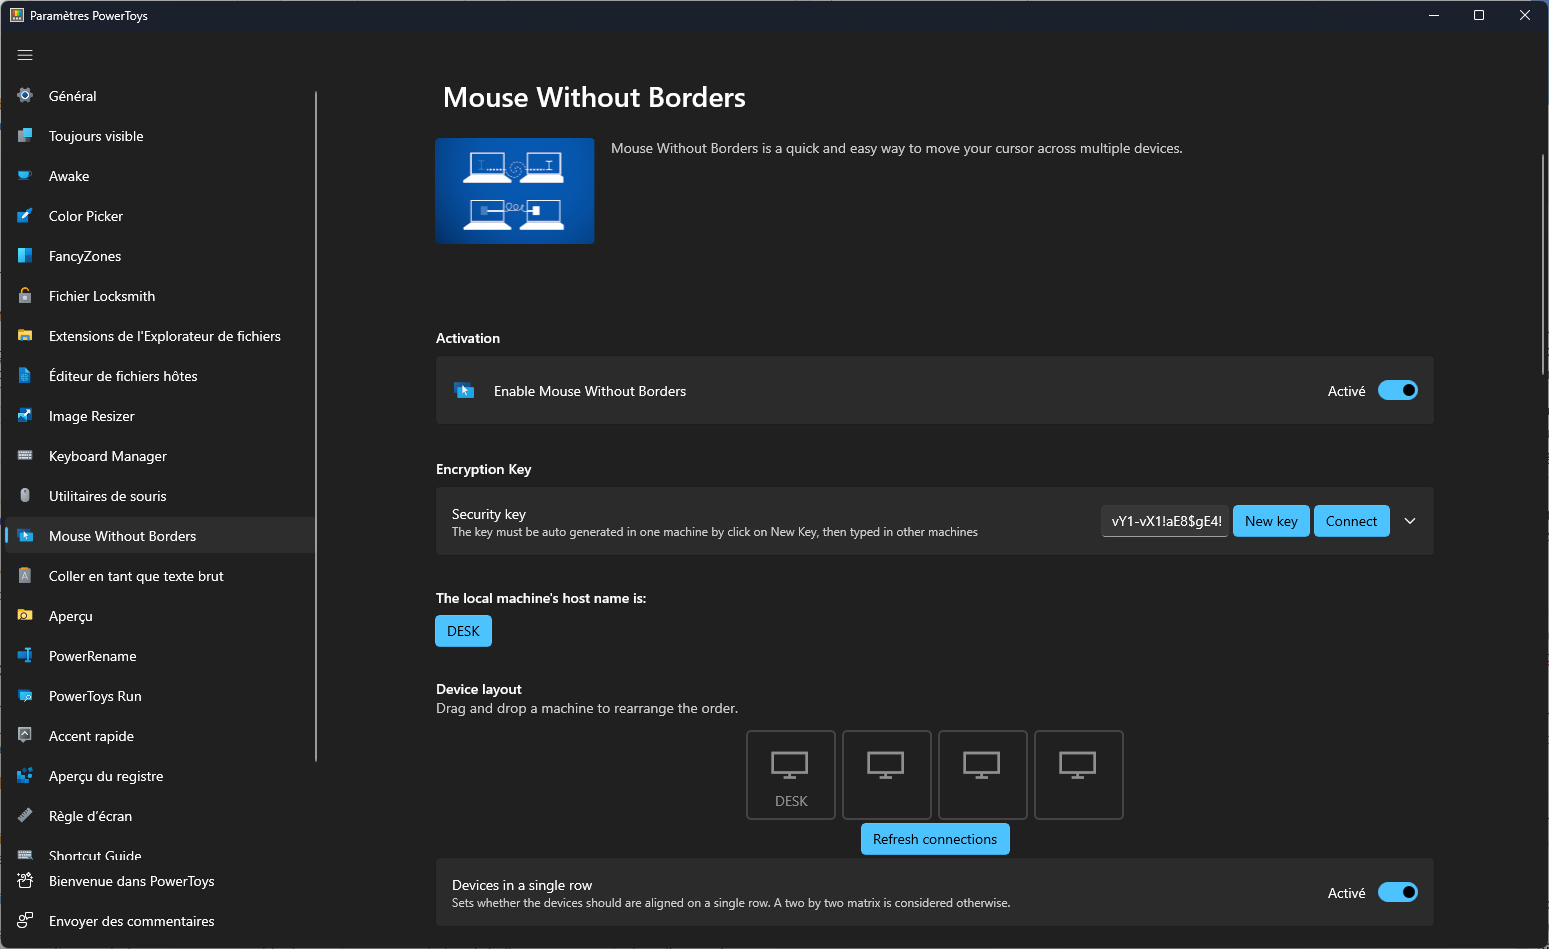The width and height of the screenshot is (1549, 949).
Task: Select the empty monitor slot beside DESK
Action: coord(886,775)
